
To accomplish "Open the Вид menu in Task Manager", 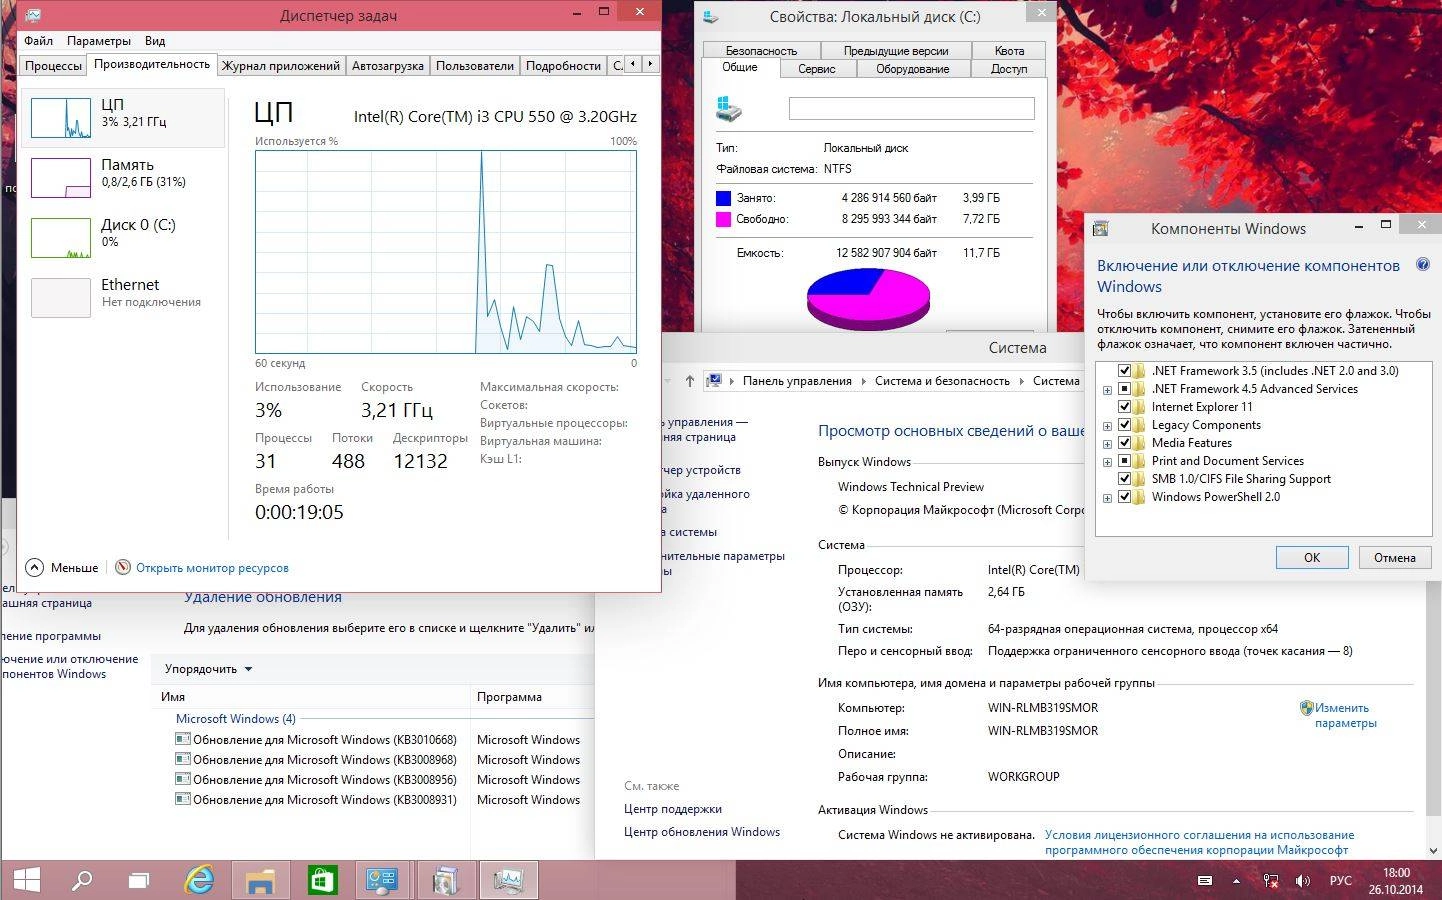I will (x=154, y=41).
